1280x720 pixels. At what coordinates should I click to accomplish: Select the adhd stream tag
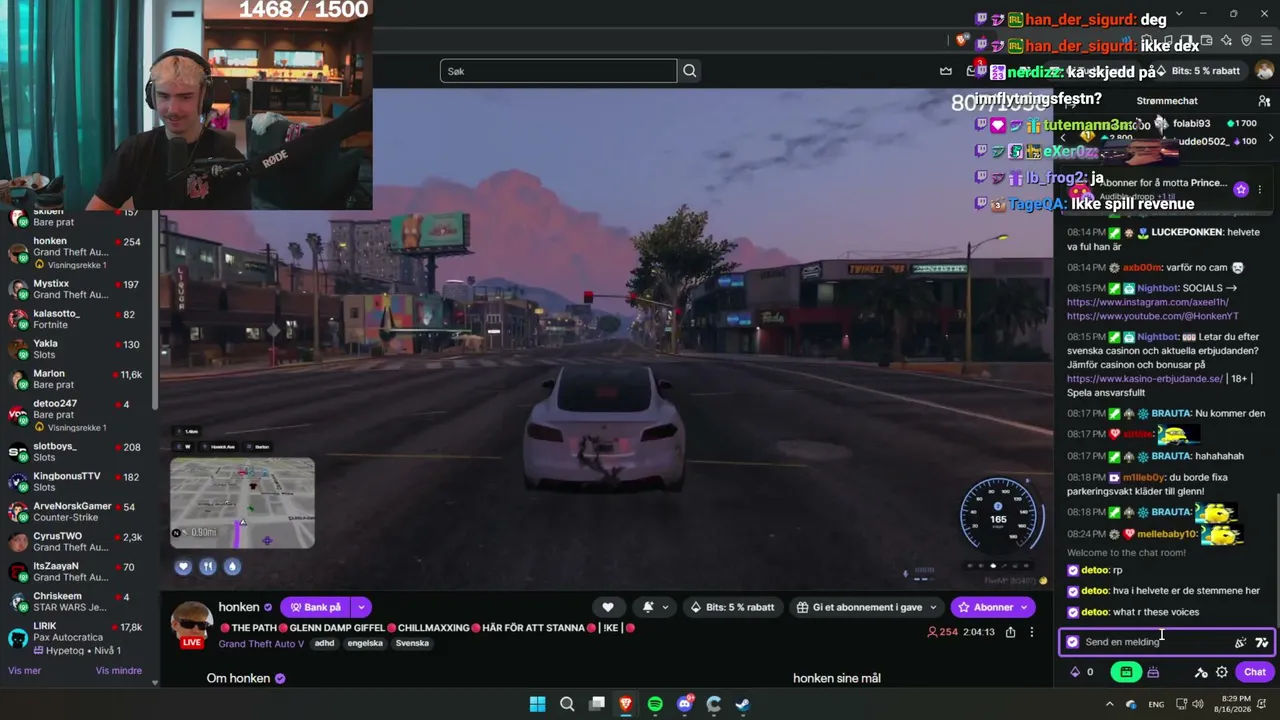pyautogui.click(x=324, y=643)
